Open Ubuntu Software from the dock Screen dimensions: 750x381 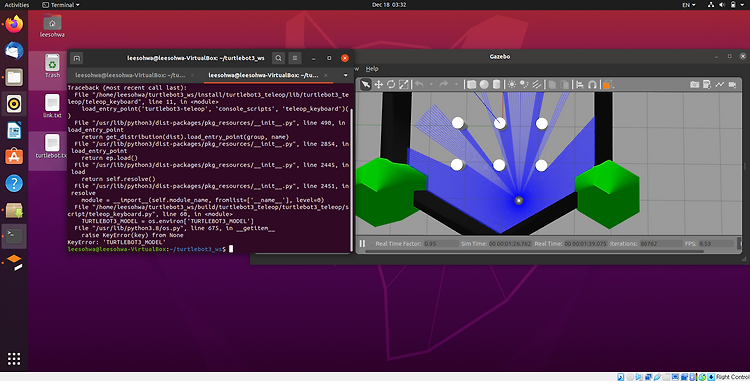pyautogui.click(x=14, y=157)
